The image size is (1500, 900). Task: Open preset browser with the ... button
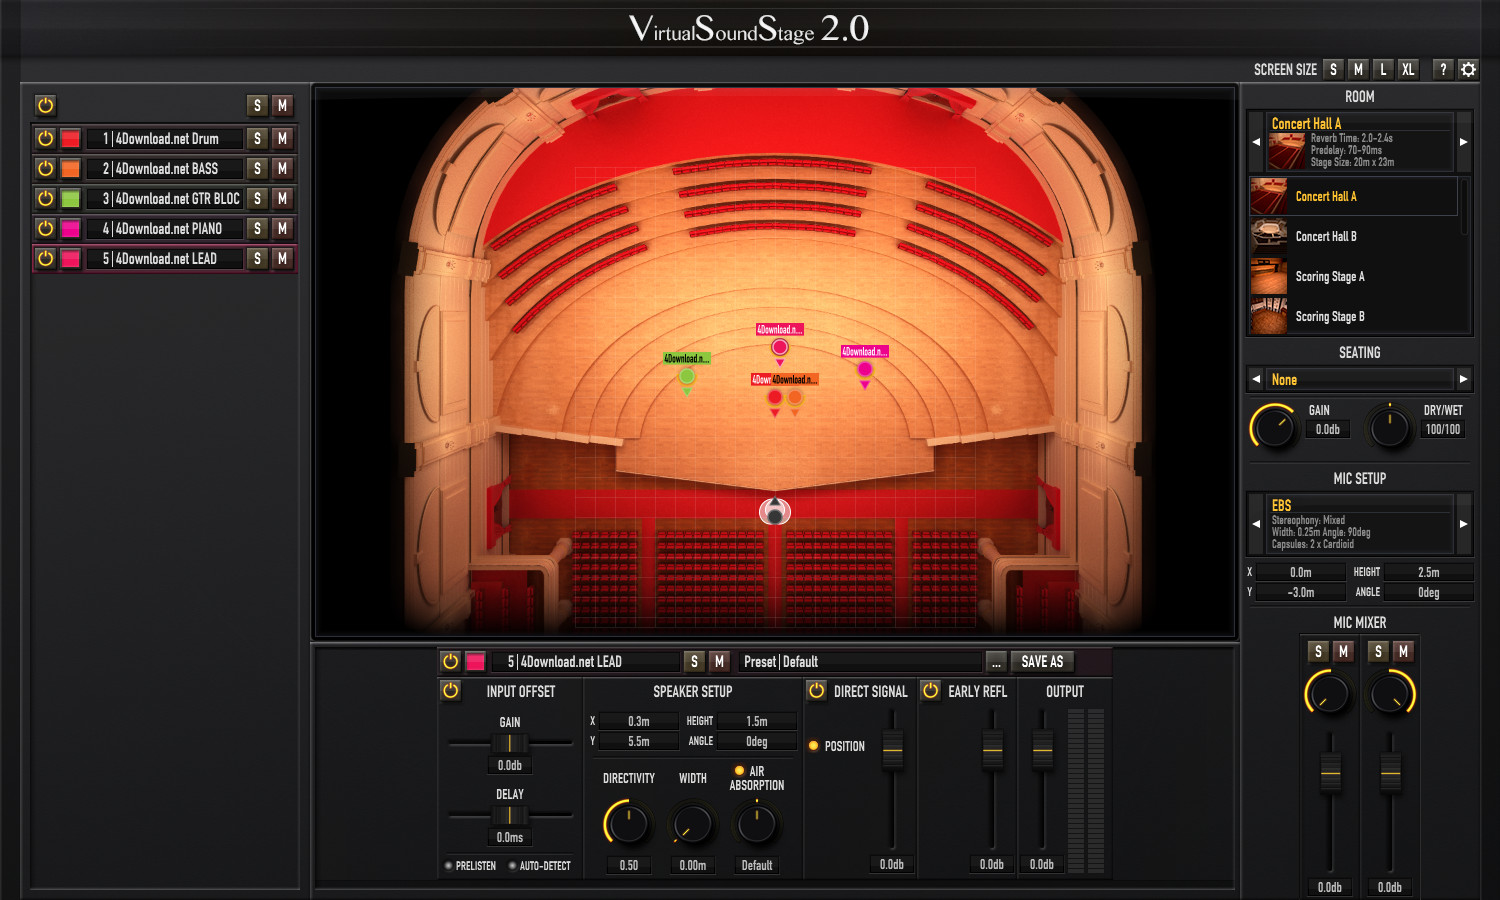996,662
